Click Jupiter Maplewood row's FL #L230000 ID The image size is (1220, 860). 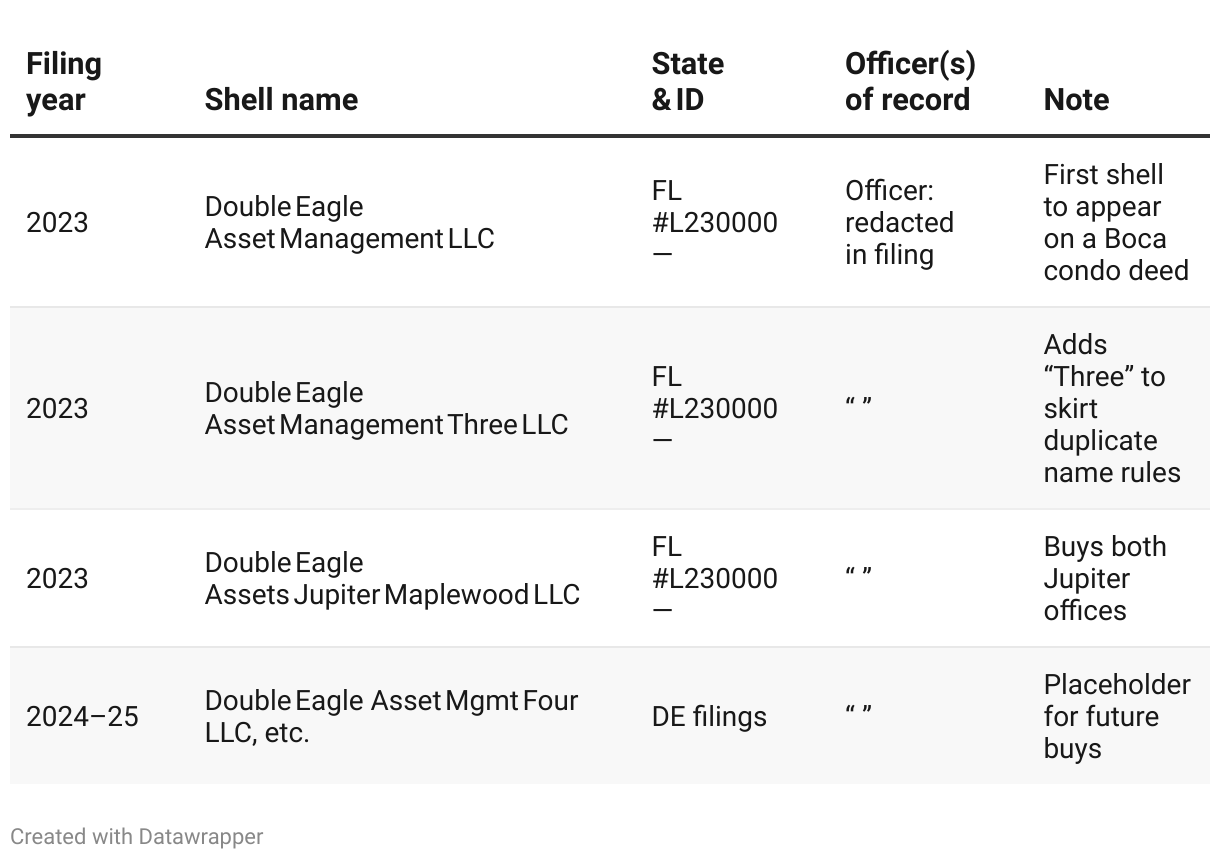[x=714, y=579]
